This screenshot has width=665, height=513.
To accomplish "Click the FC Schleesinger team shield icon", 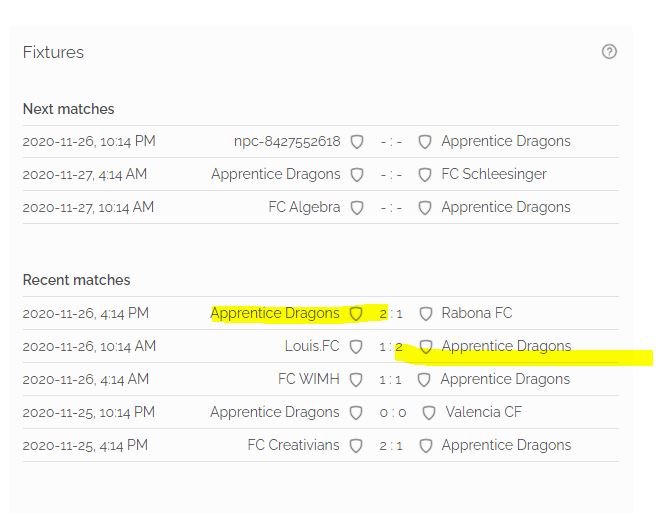I will [x=425, y=175].
